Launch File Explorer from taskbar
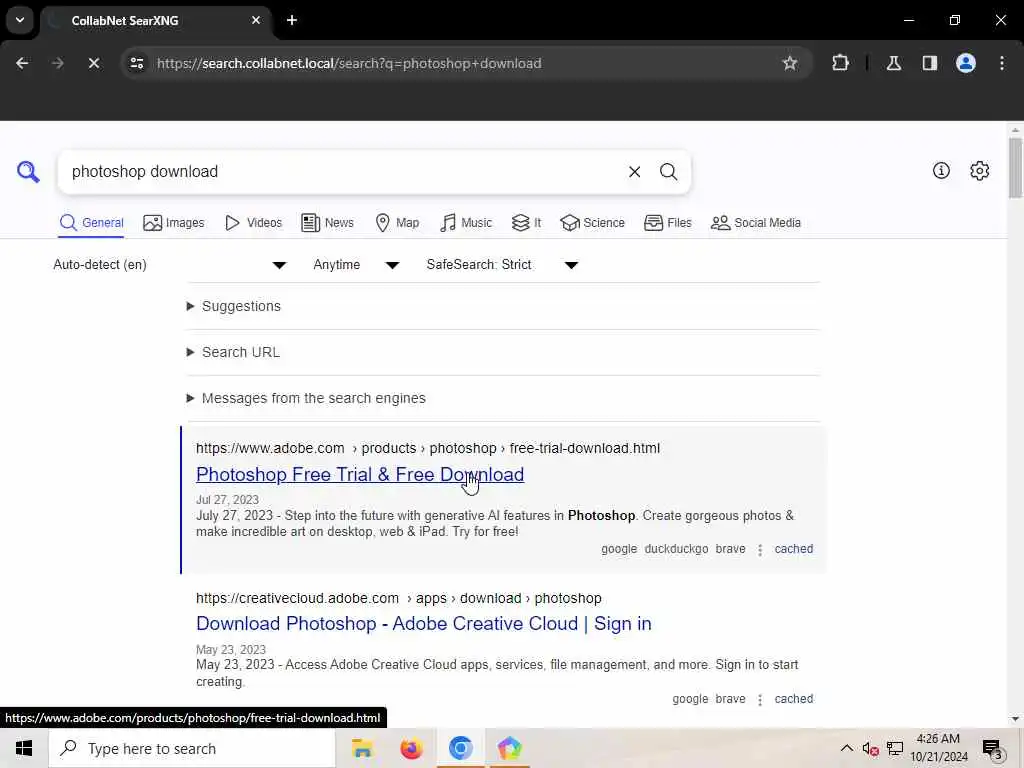The width and height of the screenshot is (1024, 768). [362, 748]
